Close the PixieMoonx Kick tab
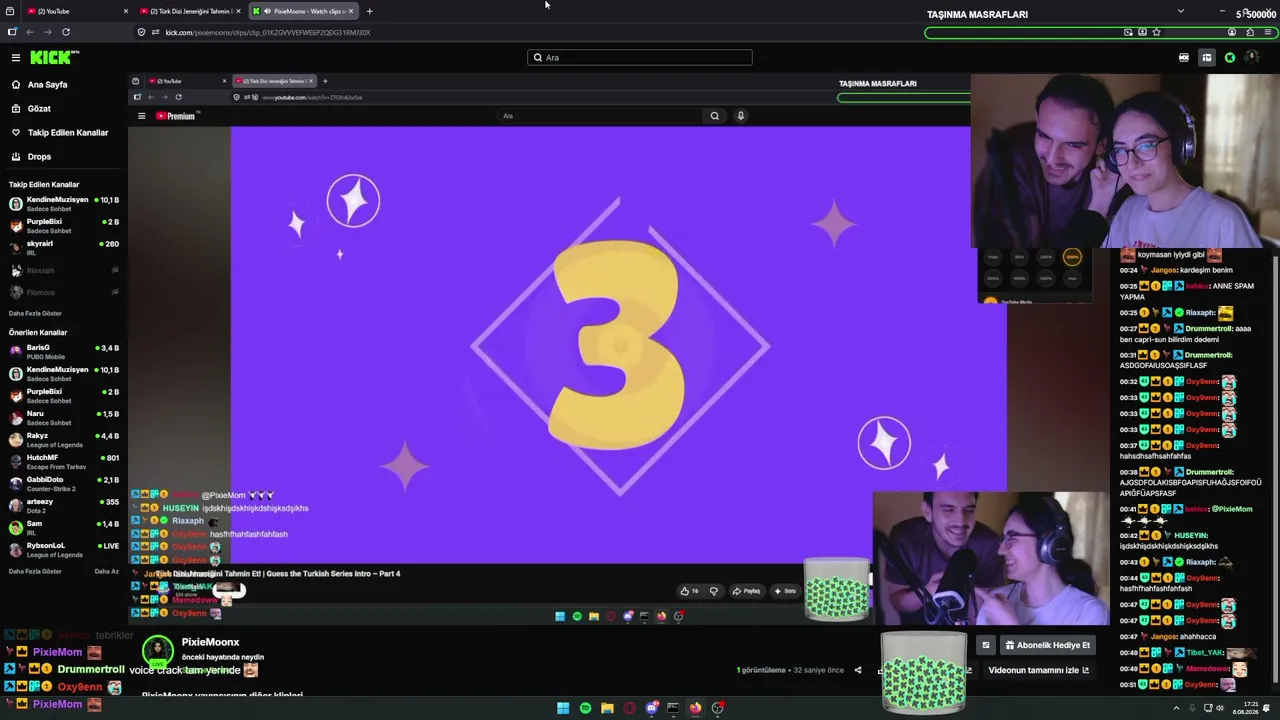 pyautogui.click(x=351, y=11)
